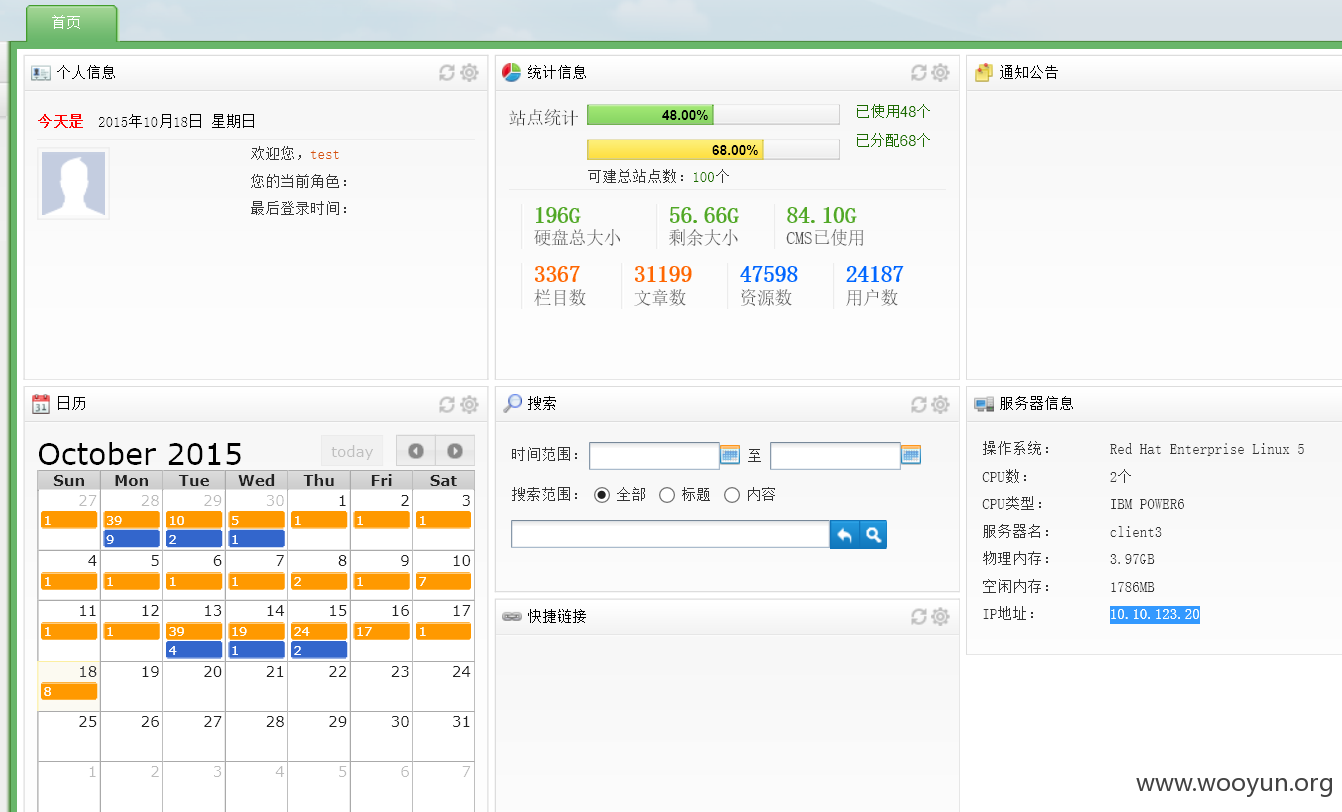Viewport: 1342px width, 812px height.
Task: Select the 标题 search scope radio
Action: [x=667, y=495]
